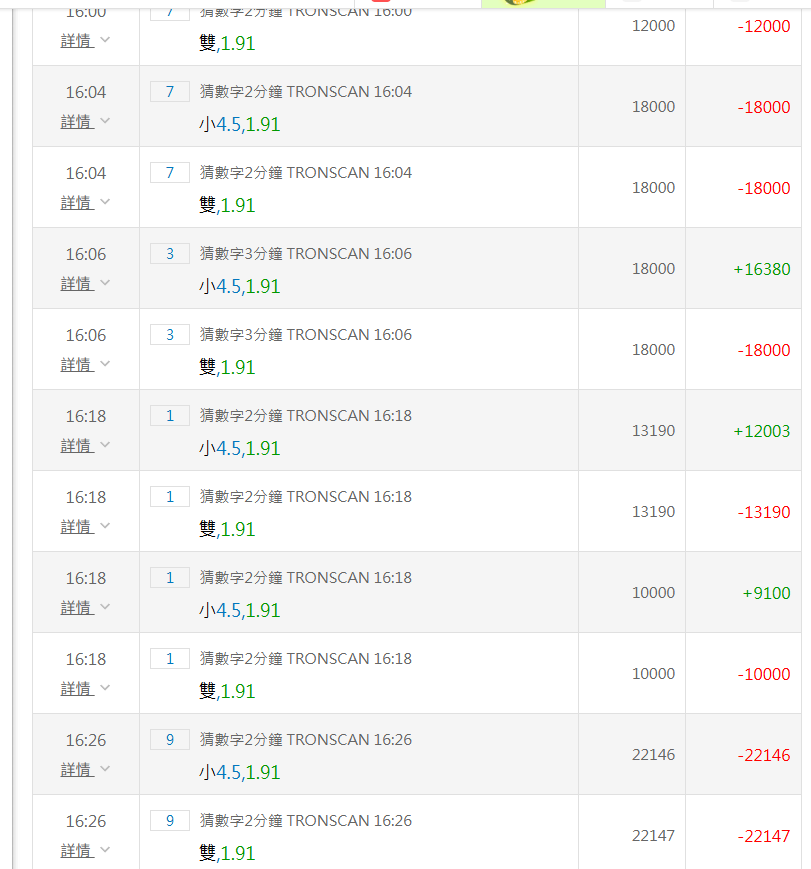
Task: Click number badge 1 on the +12003 row
Action: pos(170,416)
